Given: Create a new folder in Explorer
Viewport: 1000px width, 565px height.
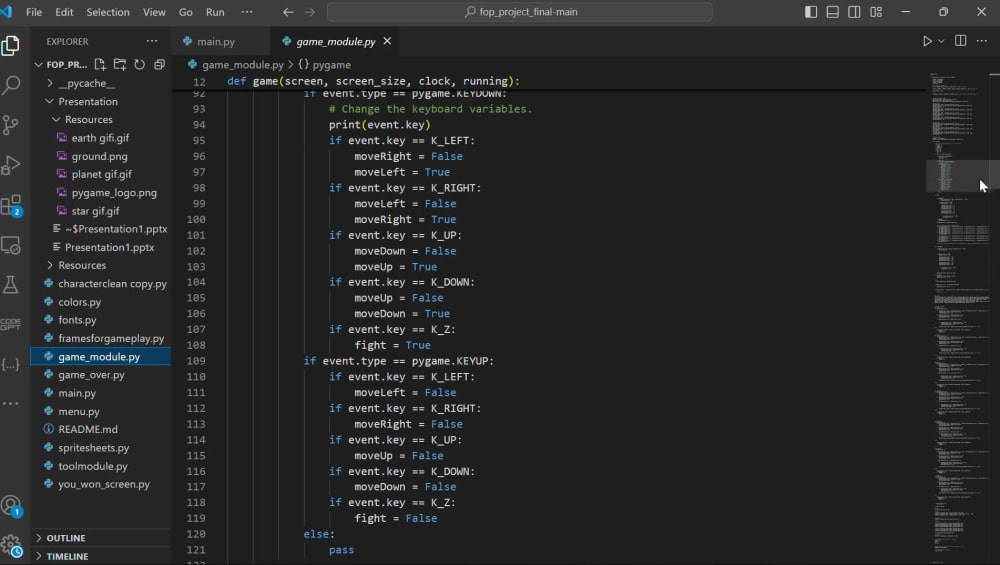Looking at the screenshot, I should click(x=120, y=64).
